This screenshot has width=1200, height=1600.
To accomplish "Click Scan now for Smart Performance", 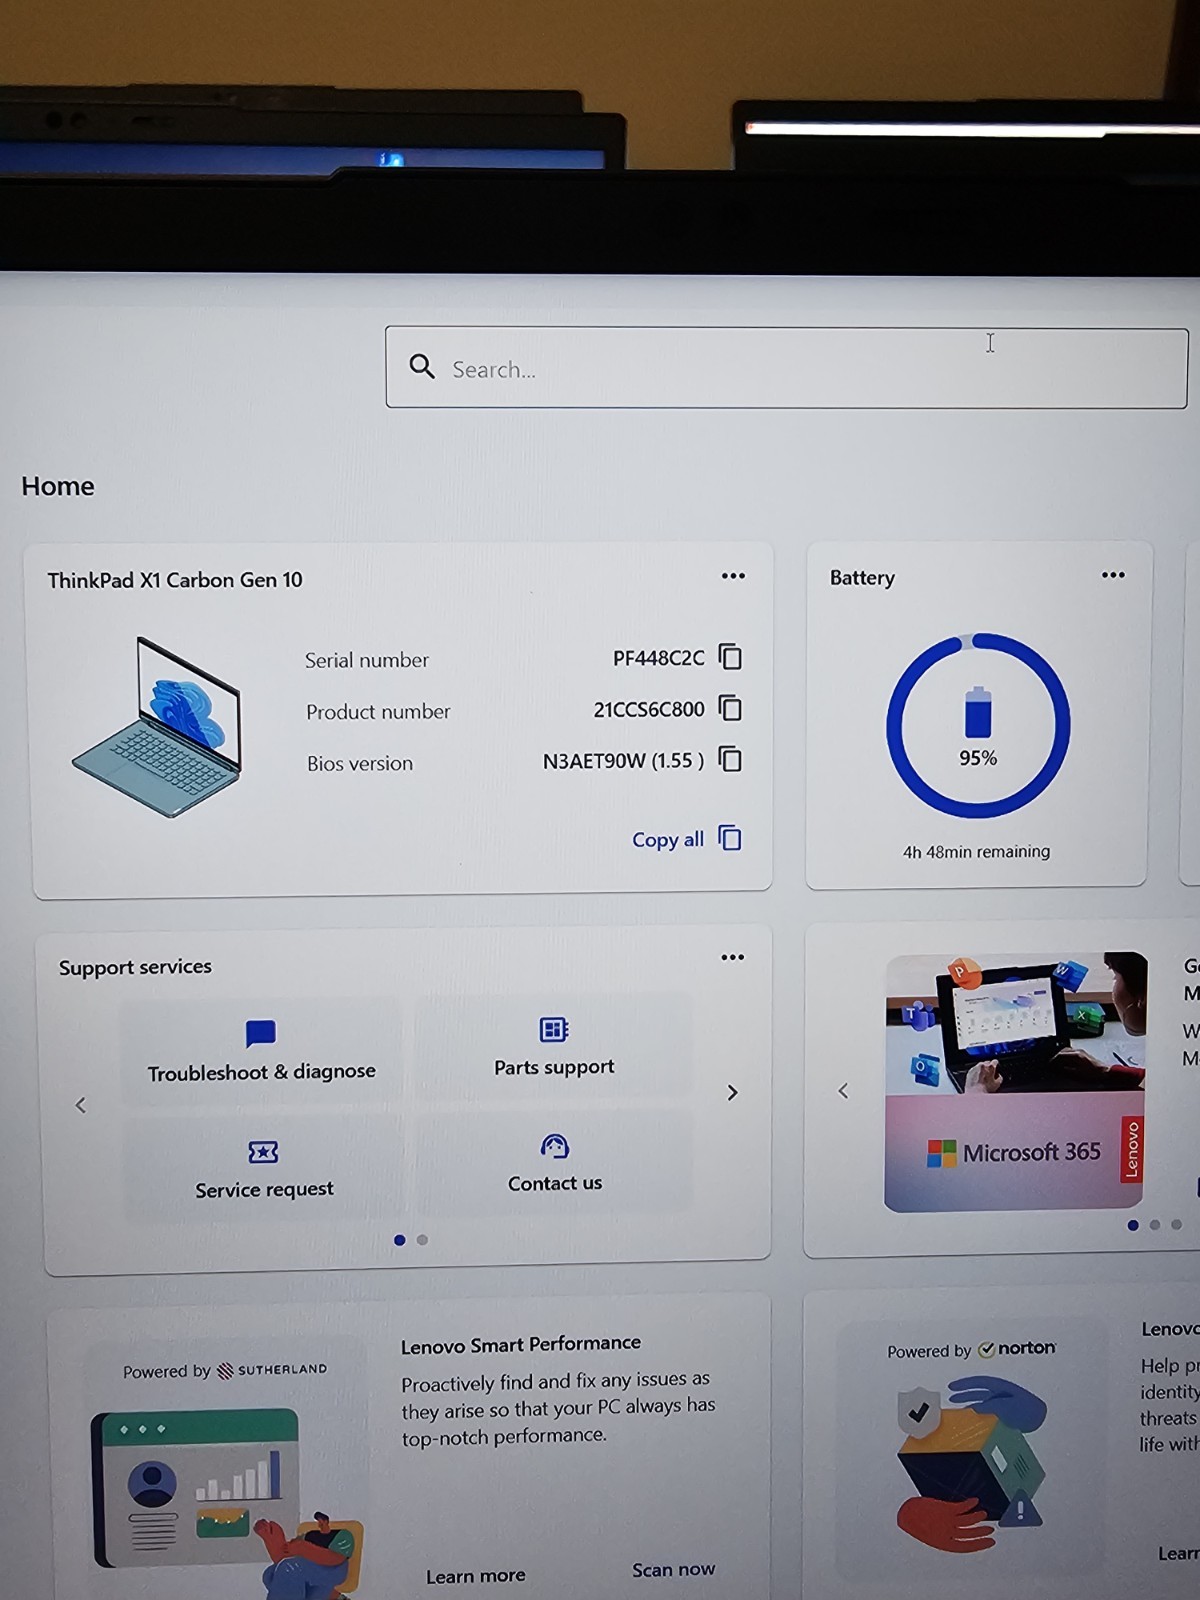I will pyautogui.click(x=673, y=1570).
